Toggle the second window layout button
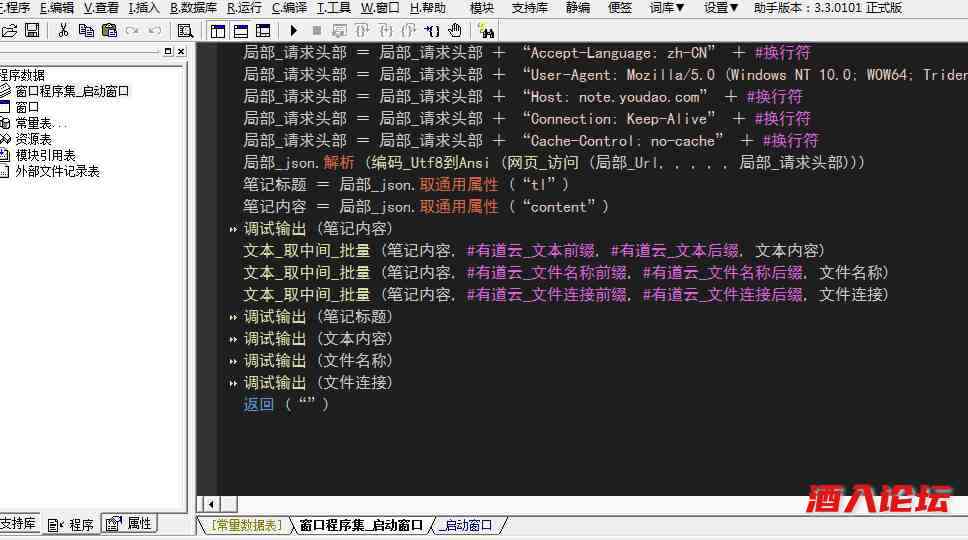This screenshot has height=540, width=968. coord(241,31)
